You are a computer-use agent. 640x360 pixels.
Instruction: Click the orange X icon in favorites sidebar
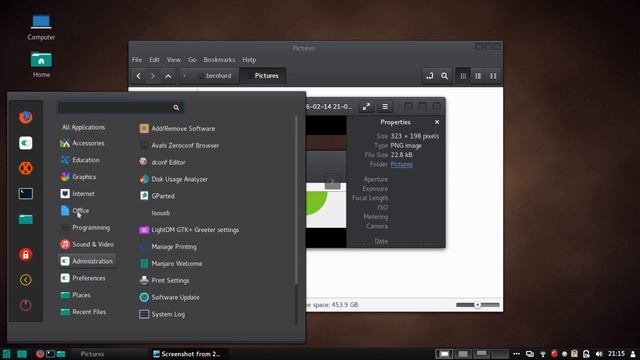pyautogui.click(x=25, y=168)
